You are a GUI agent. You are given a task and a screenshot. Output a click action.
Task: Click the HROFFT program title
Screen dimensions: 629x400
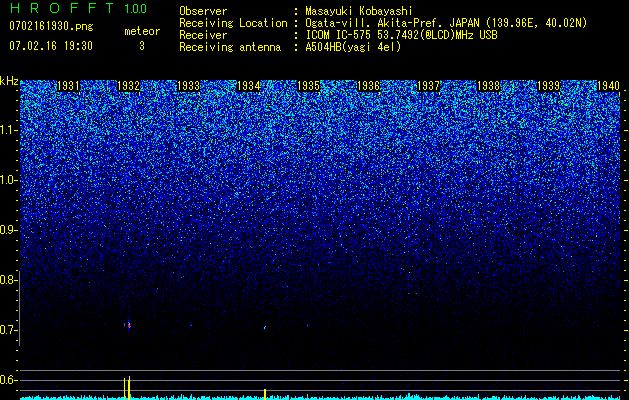coord(63,8)
